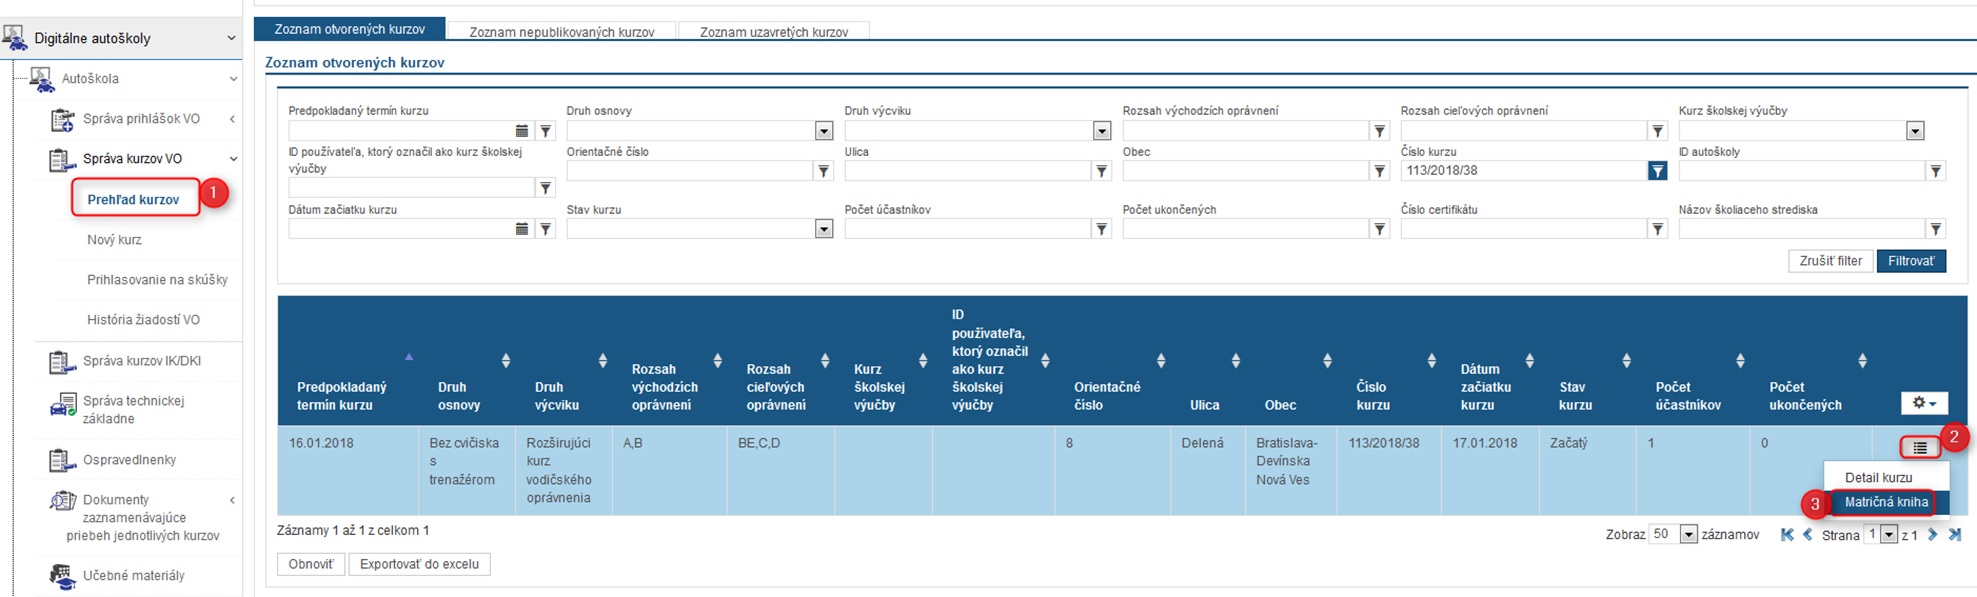
Task: Open Nový kurz in the sidebar
Action: tap(114, 240)
